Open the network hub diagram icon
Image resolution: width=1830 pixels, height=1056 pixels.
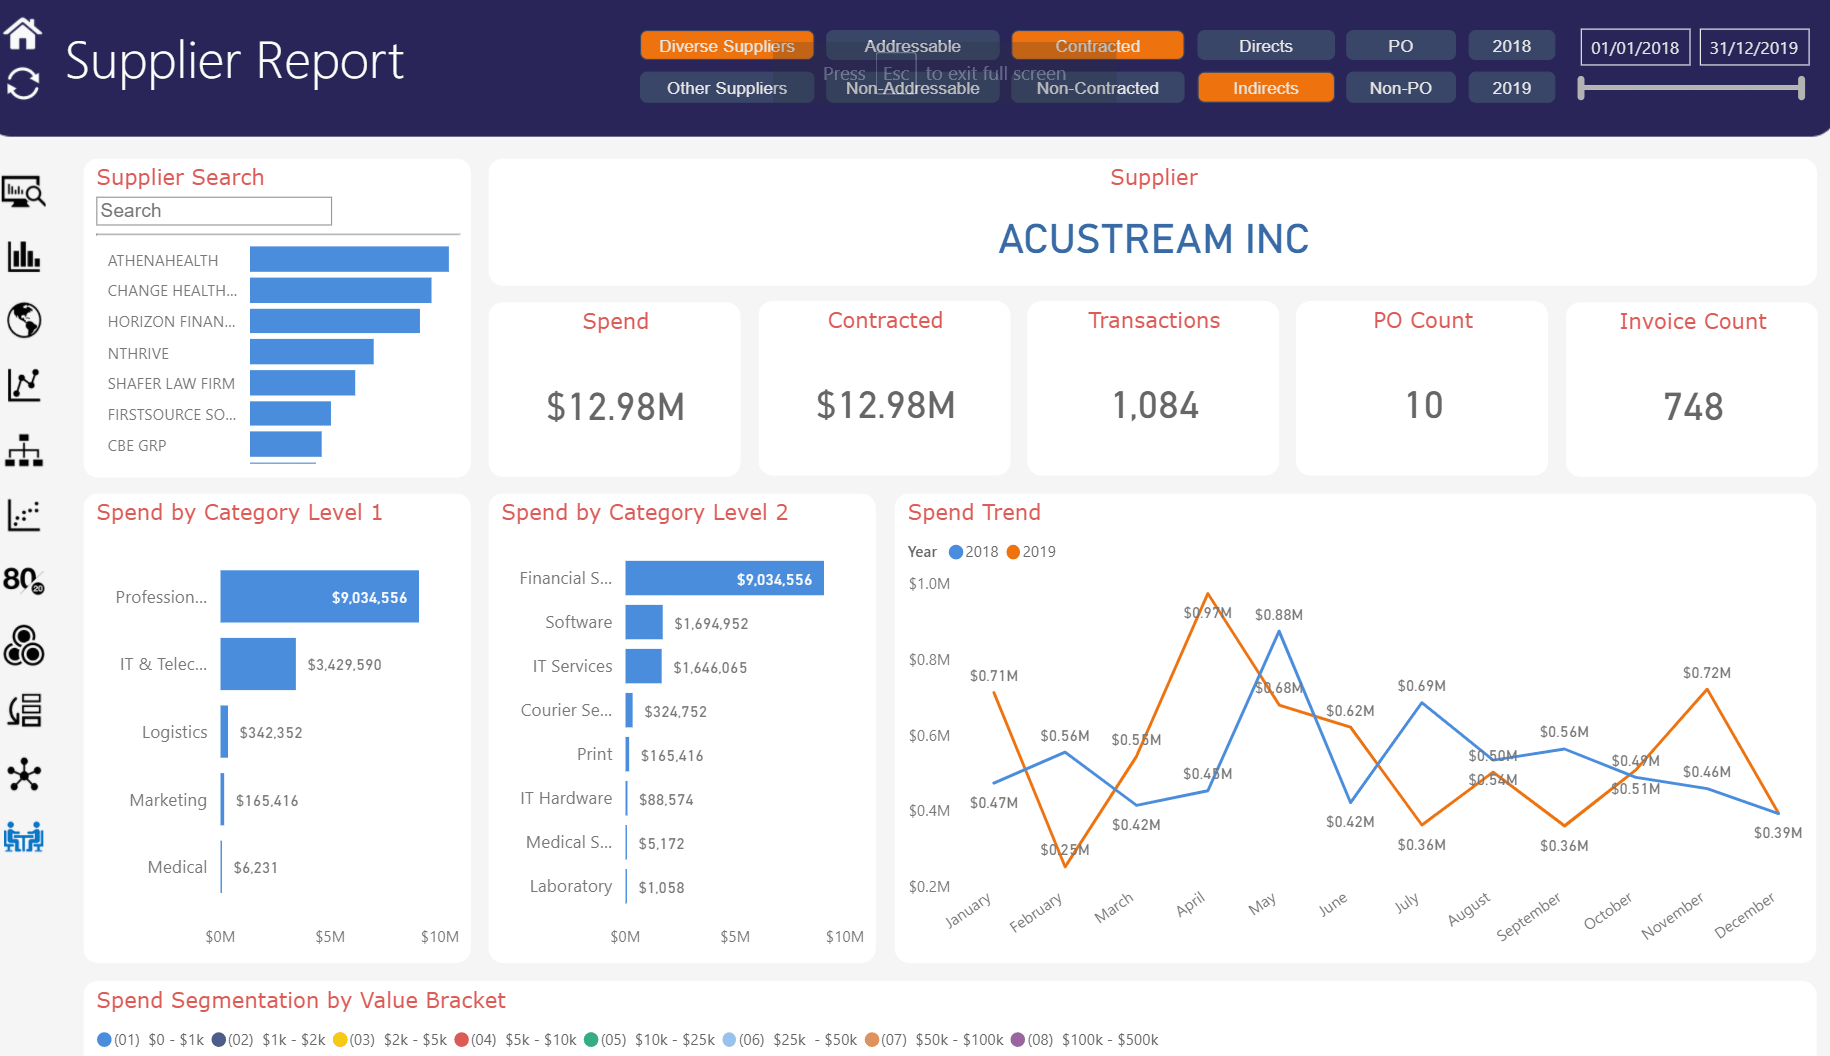click(24, 774)
